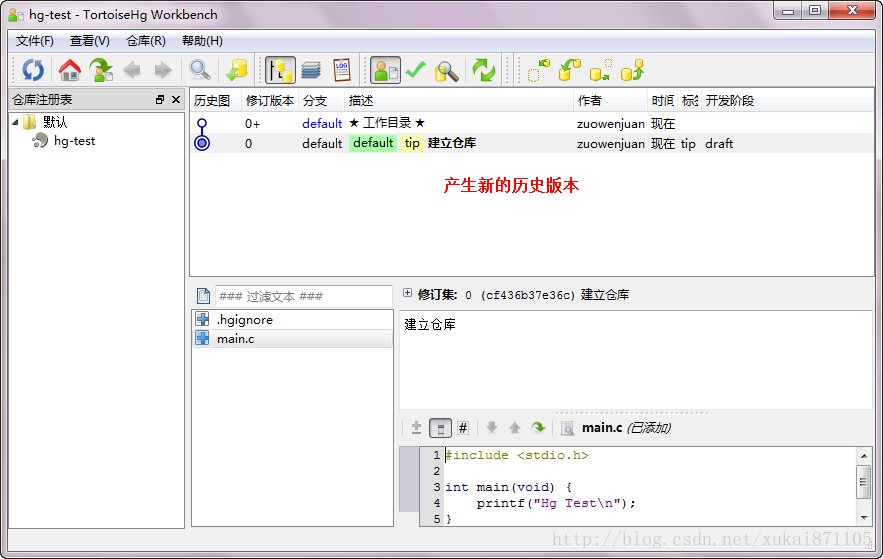Click the 分支 column header
The width and height of the screenshot is (883, 559).
(x=321, y=101)
